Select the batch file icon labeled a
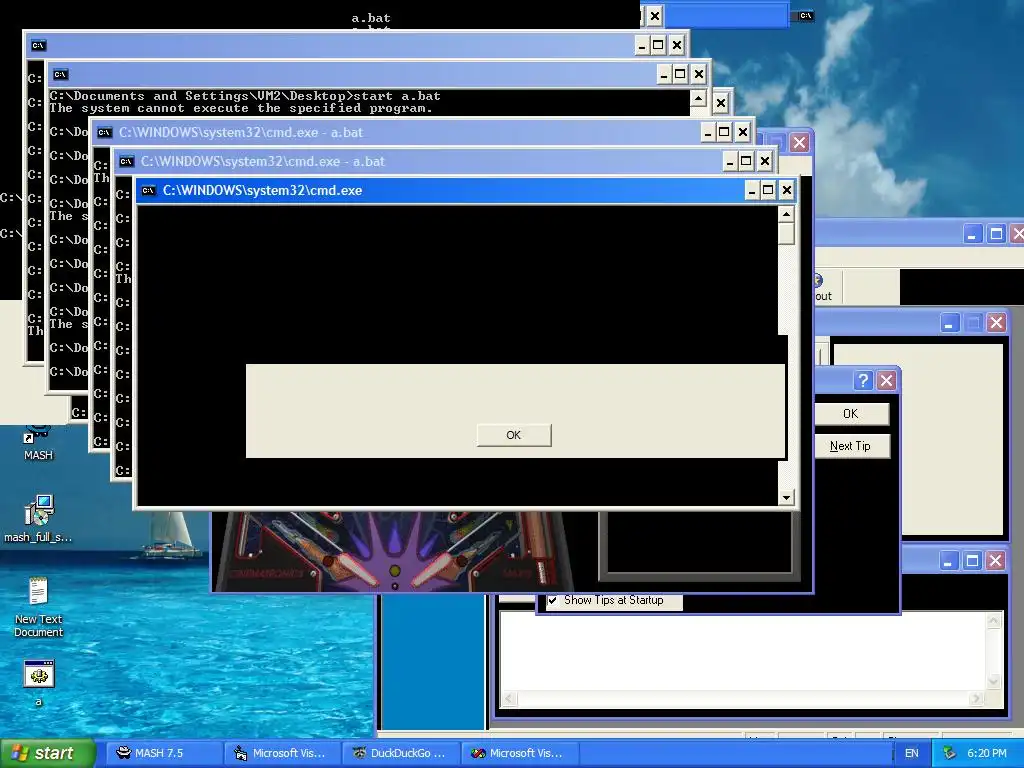The height and width of the screenshot is (768, 1024). (39, 682)
